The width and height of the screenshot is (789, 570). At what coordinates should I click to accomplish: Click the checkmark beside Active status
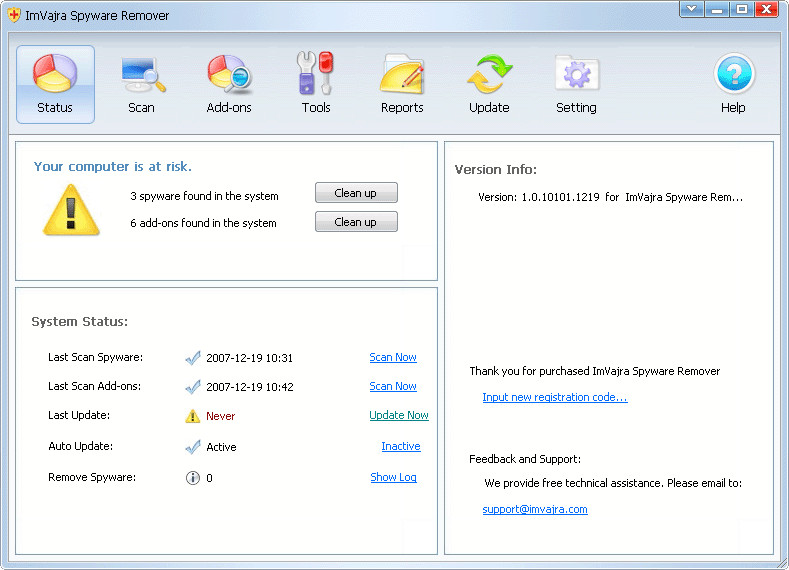(x=193, y=447)
